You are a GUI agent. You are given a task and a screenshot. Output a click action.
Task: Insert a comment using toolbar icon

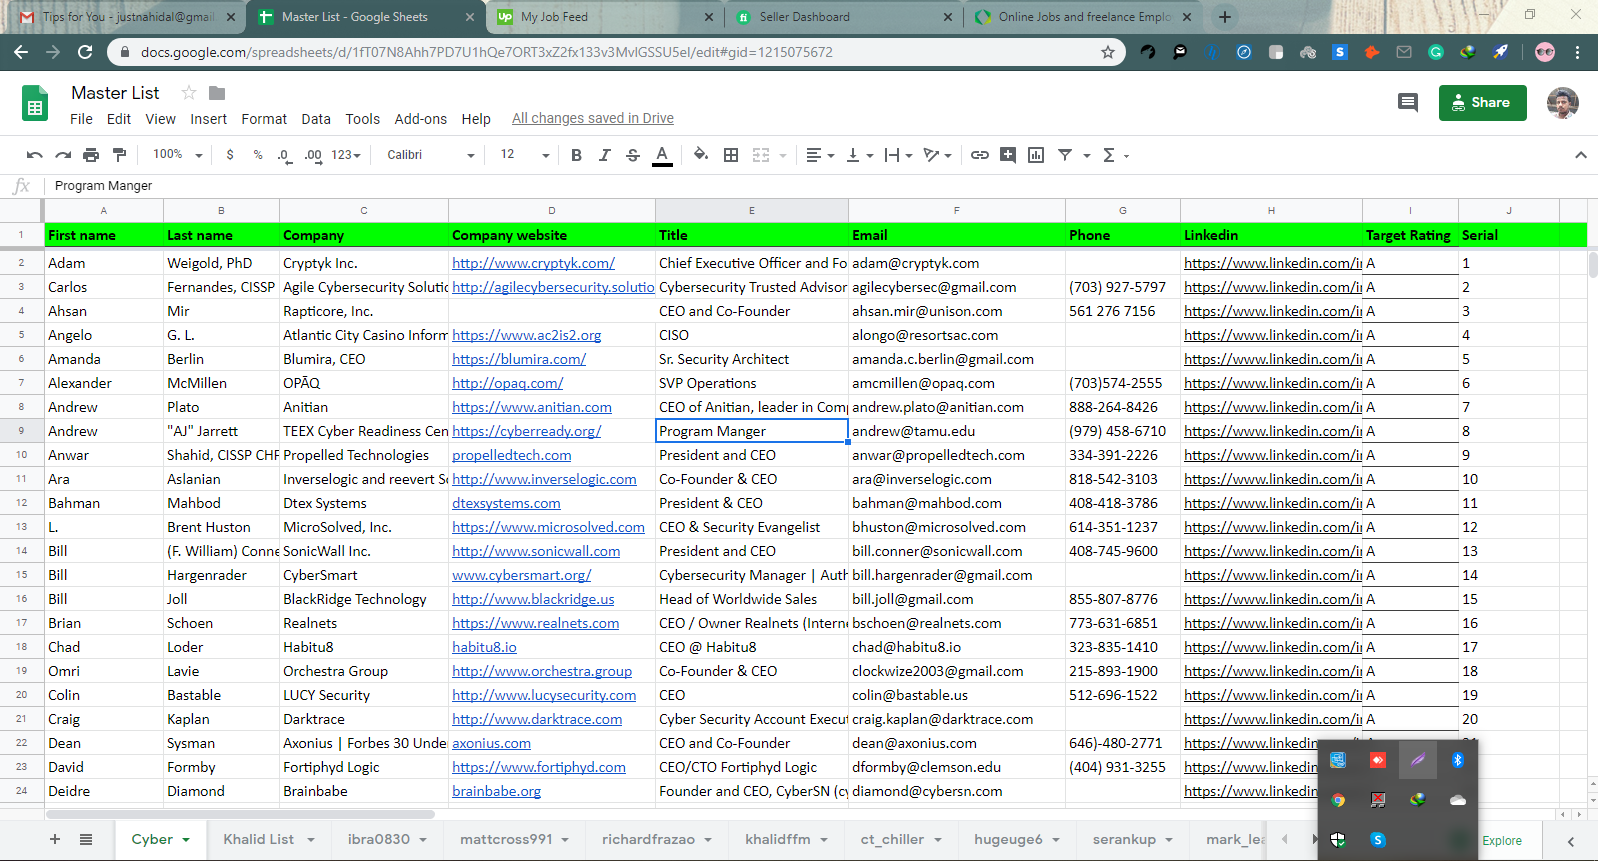pyautogui.click(x=1008, y=155)
